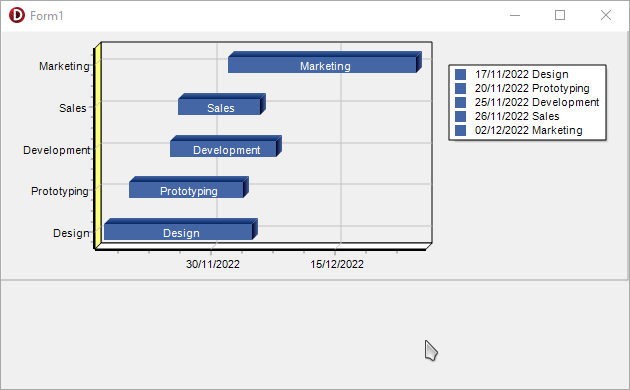
Task: Click legend entry '25/11/2022 Development'
Action: pyautogui.click(x=537, y=102)
